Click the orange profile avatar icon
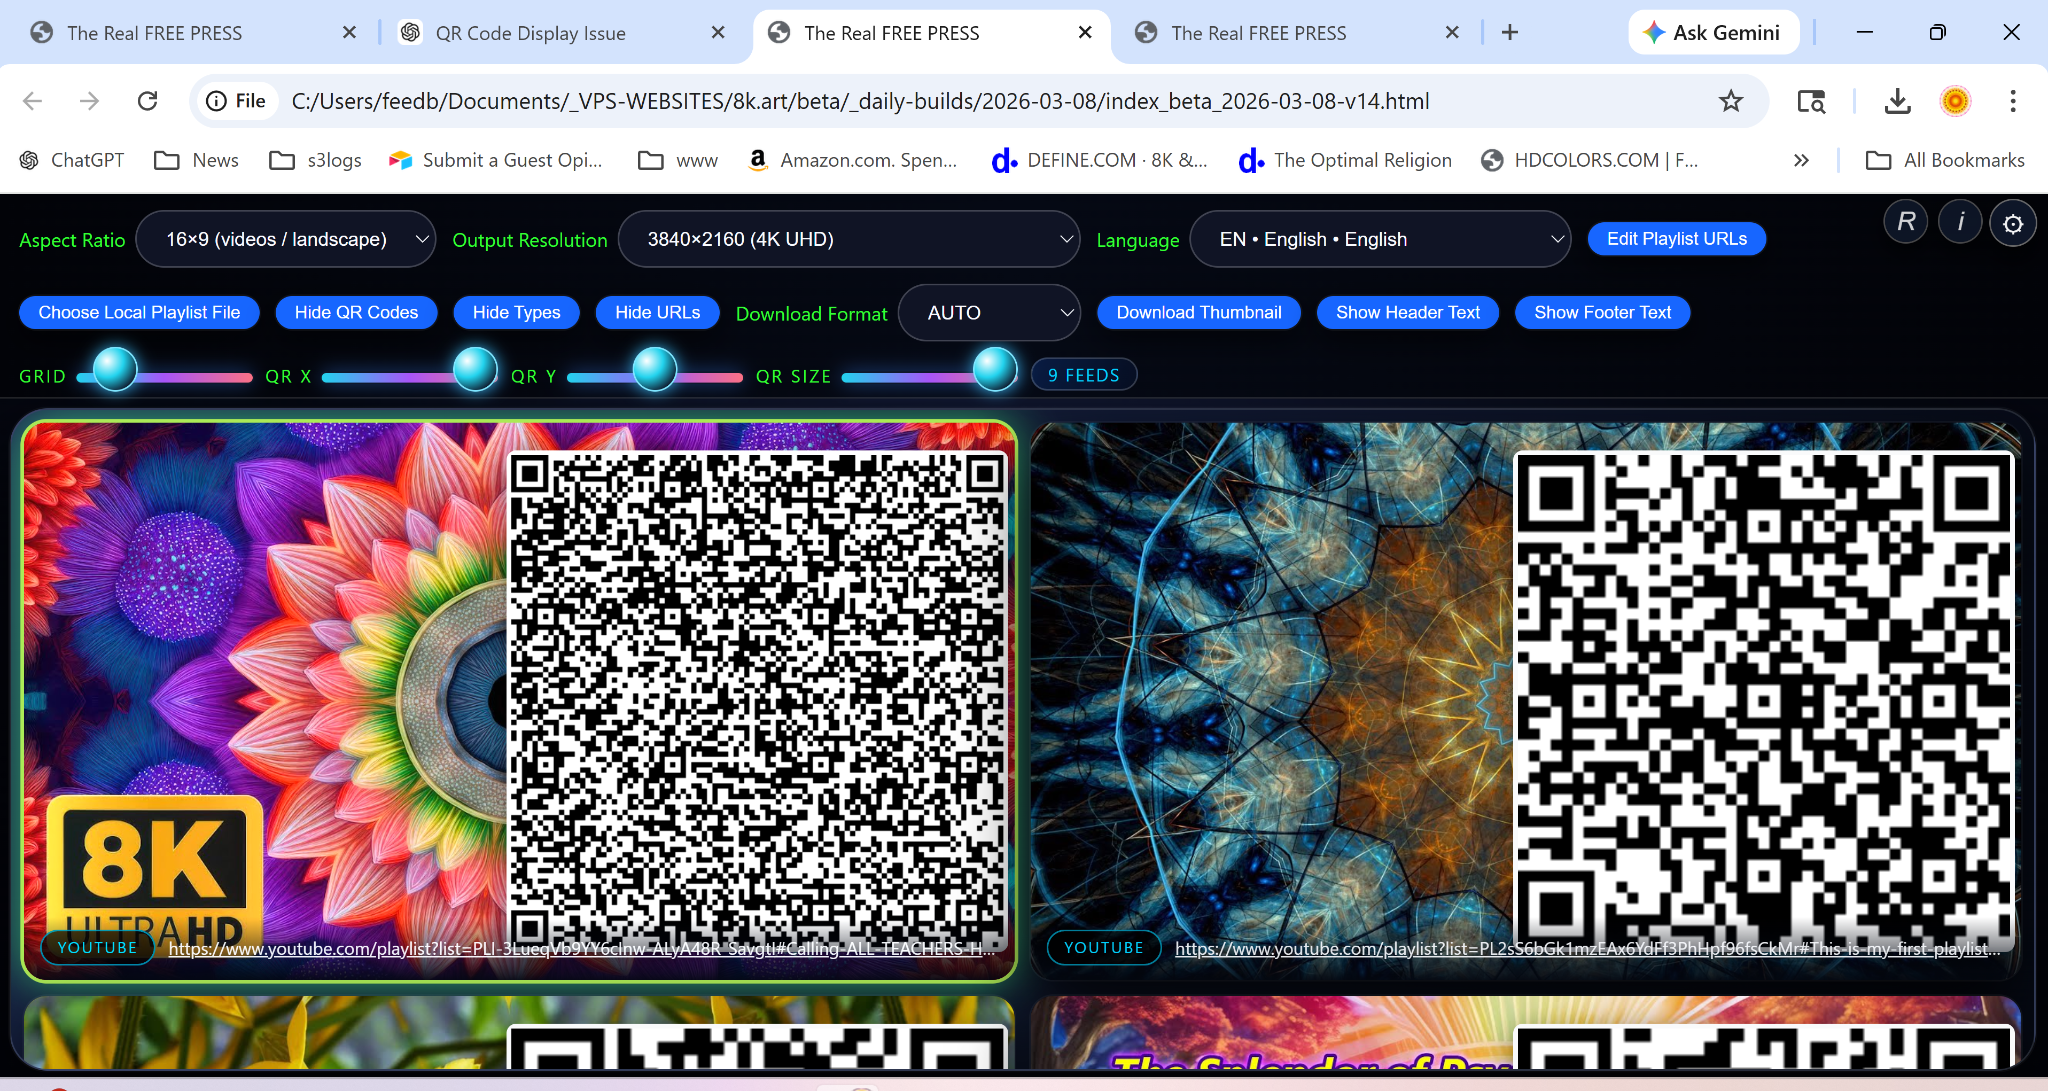2048x1091 pixels. coord(1955,101)
